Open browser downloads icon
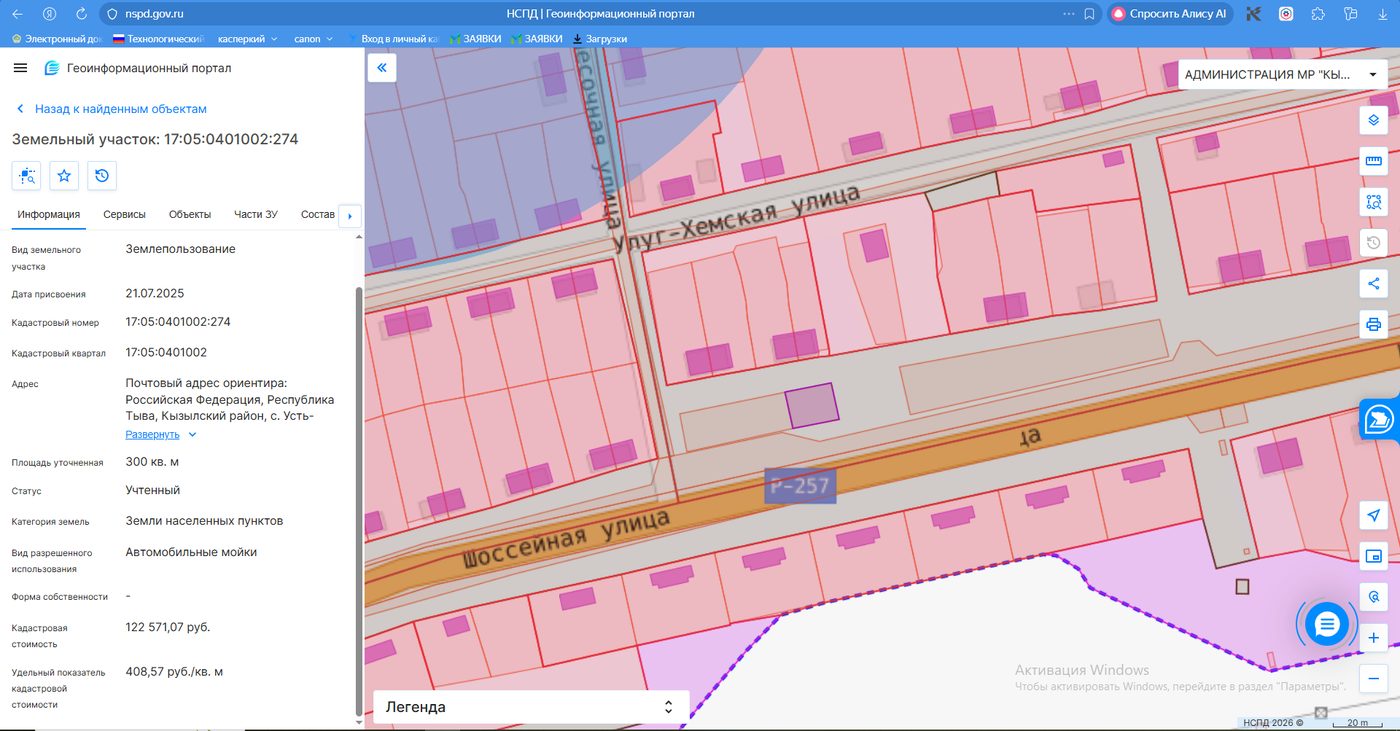The height and width of the screenshot is (731, 1400). click(1381, 14)
